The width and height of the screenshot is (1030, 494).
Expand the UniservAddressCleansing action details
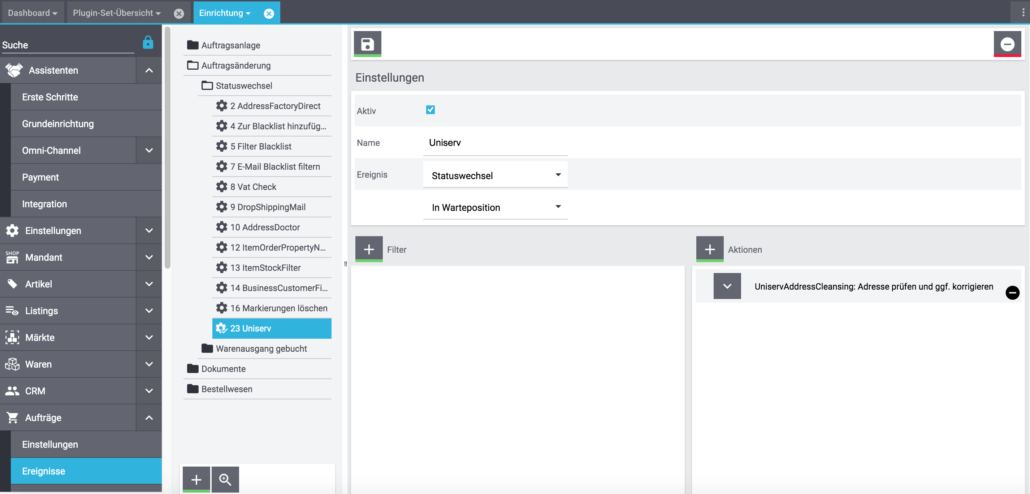point(727,286)
